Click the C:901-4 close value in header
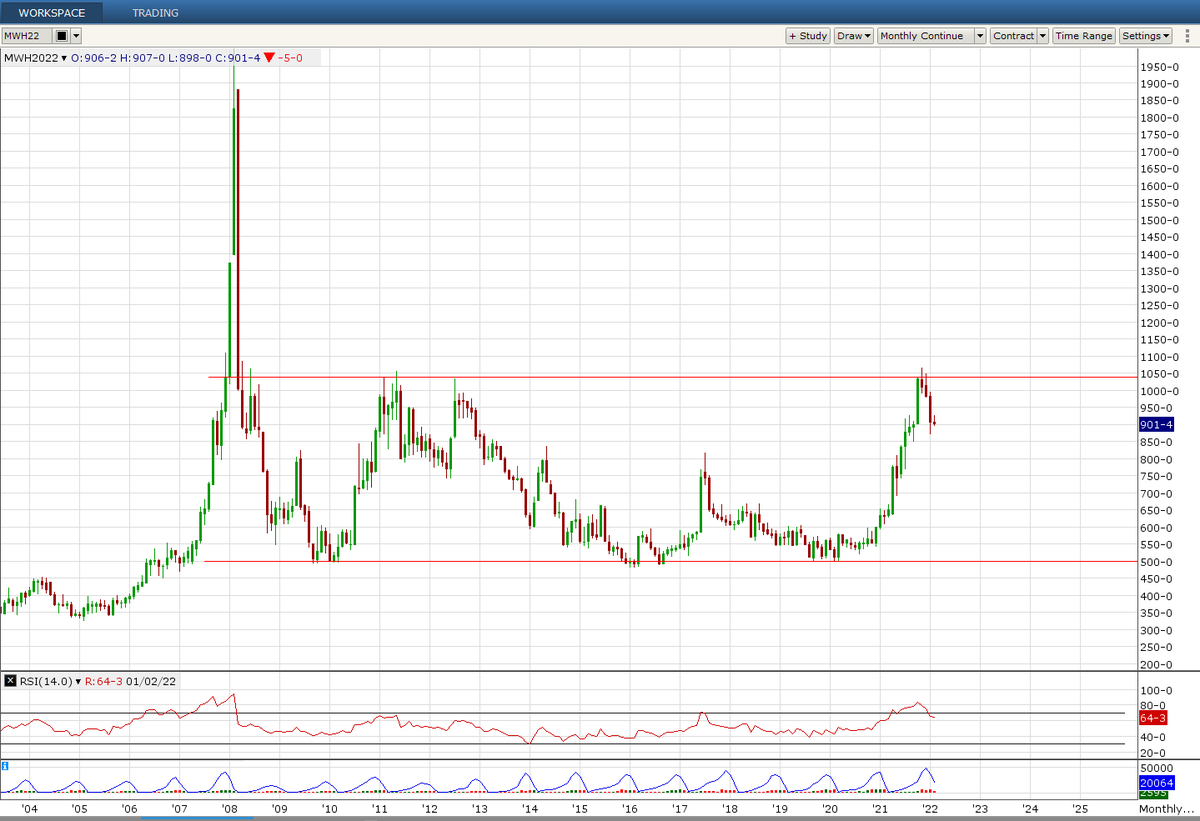 237,58
